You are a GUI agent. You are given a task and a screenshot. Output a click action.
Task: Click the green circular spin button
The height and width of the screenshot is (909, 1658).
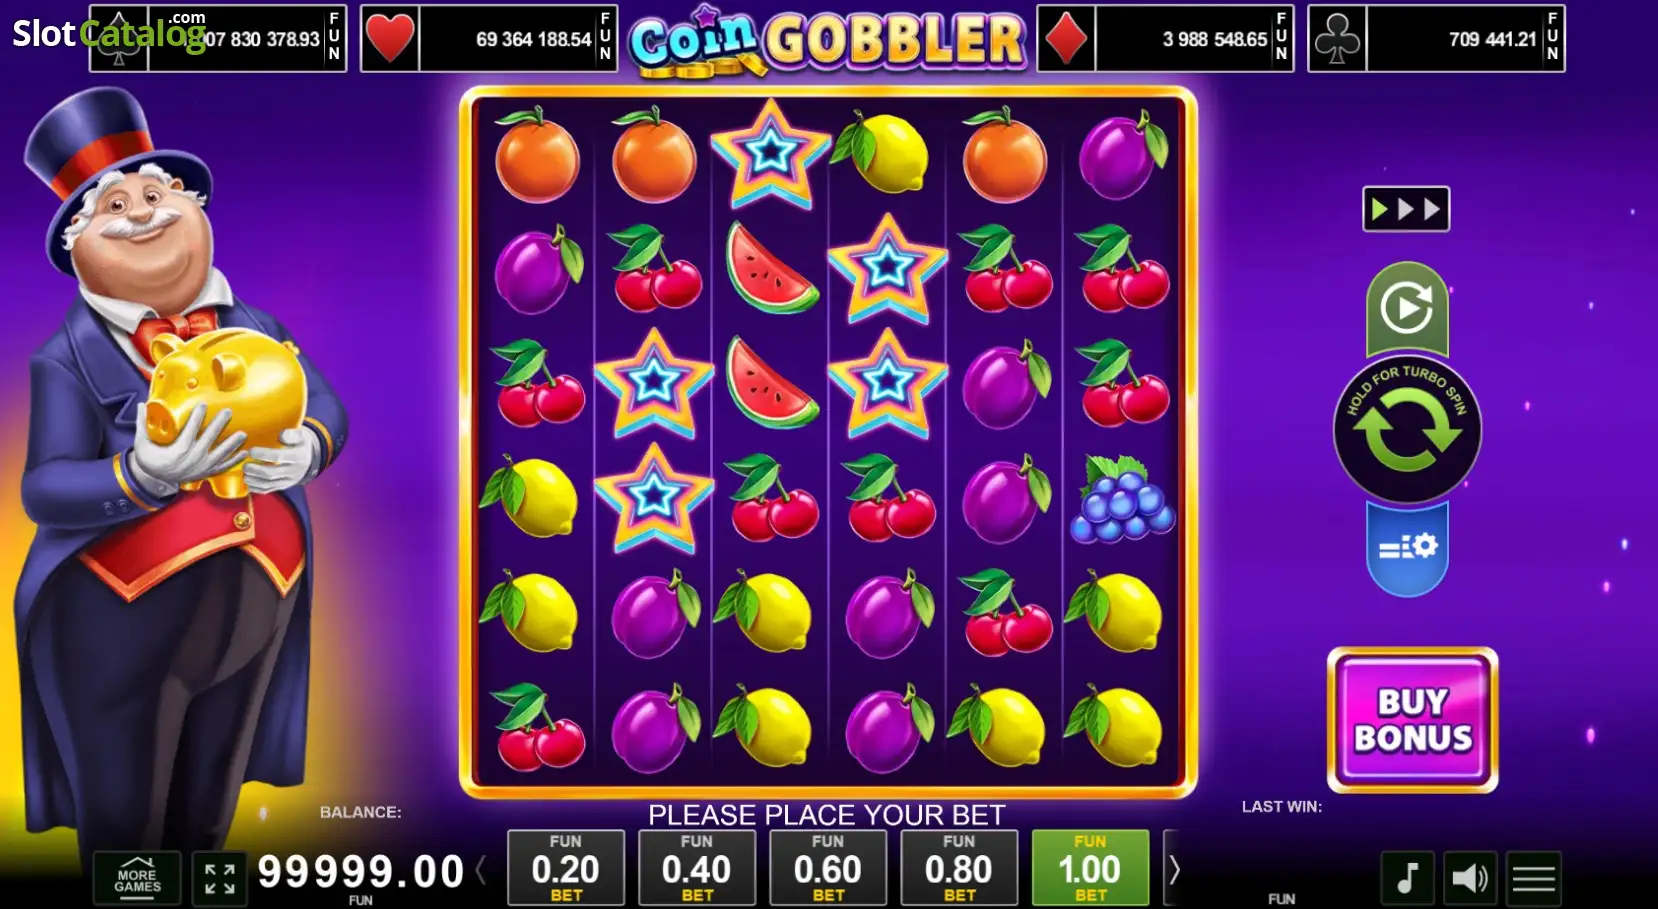[1407, 430]
